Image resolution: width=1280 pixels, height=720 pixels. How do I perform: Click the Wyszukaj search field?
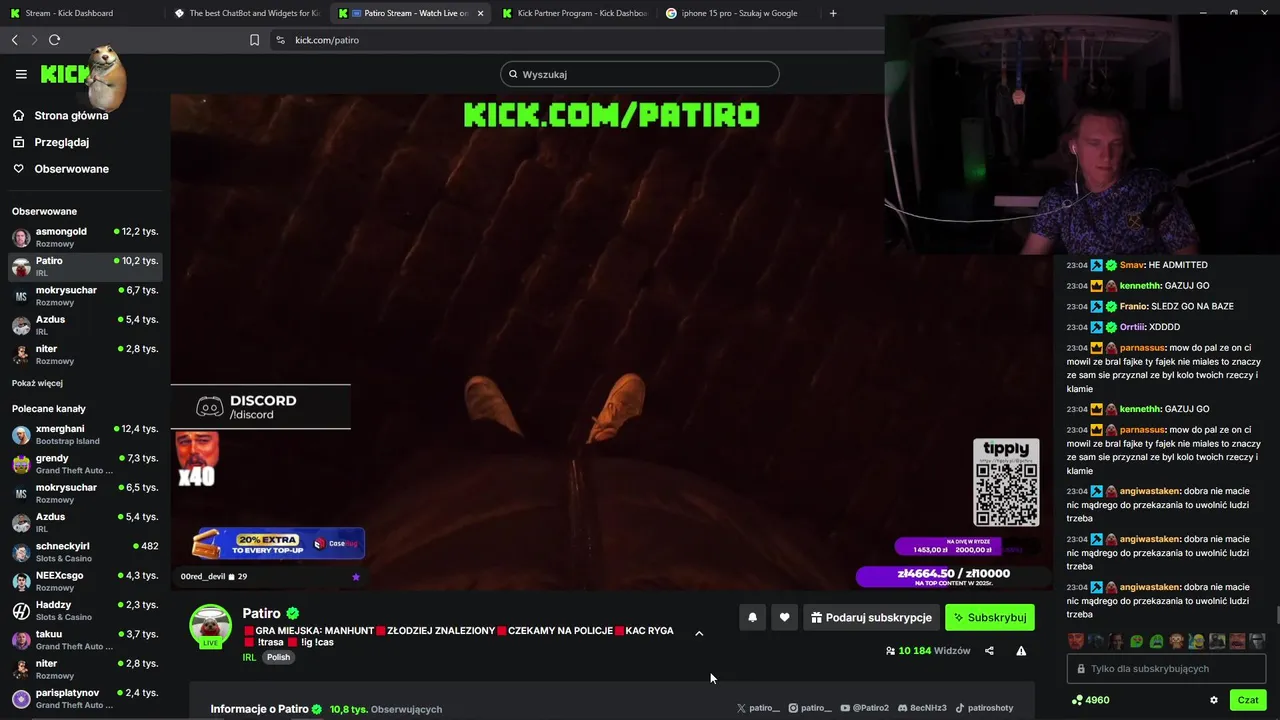(x=640, y=74)
